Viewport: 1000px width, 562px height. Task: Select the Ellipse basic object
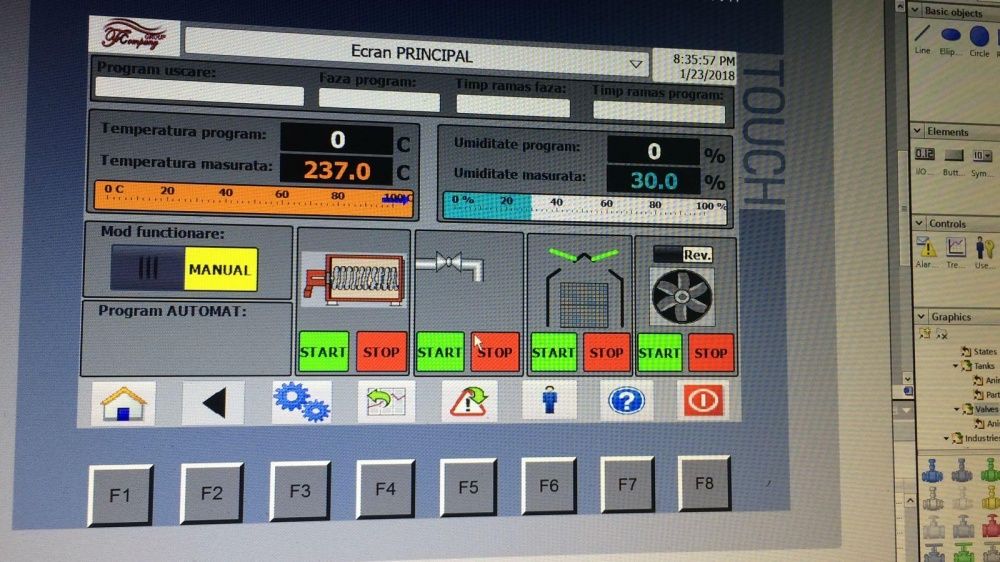(950, 40)
